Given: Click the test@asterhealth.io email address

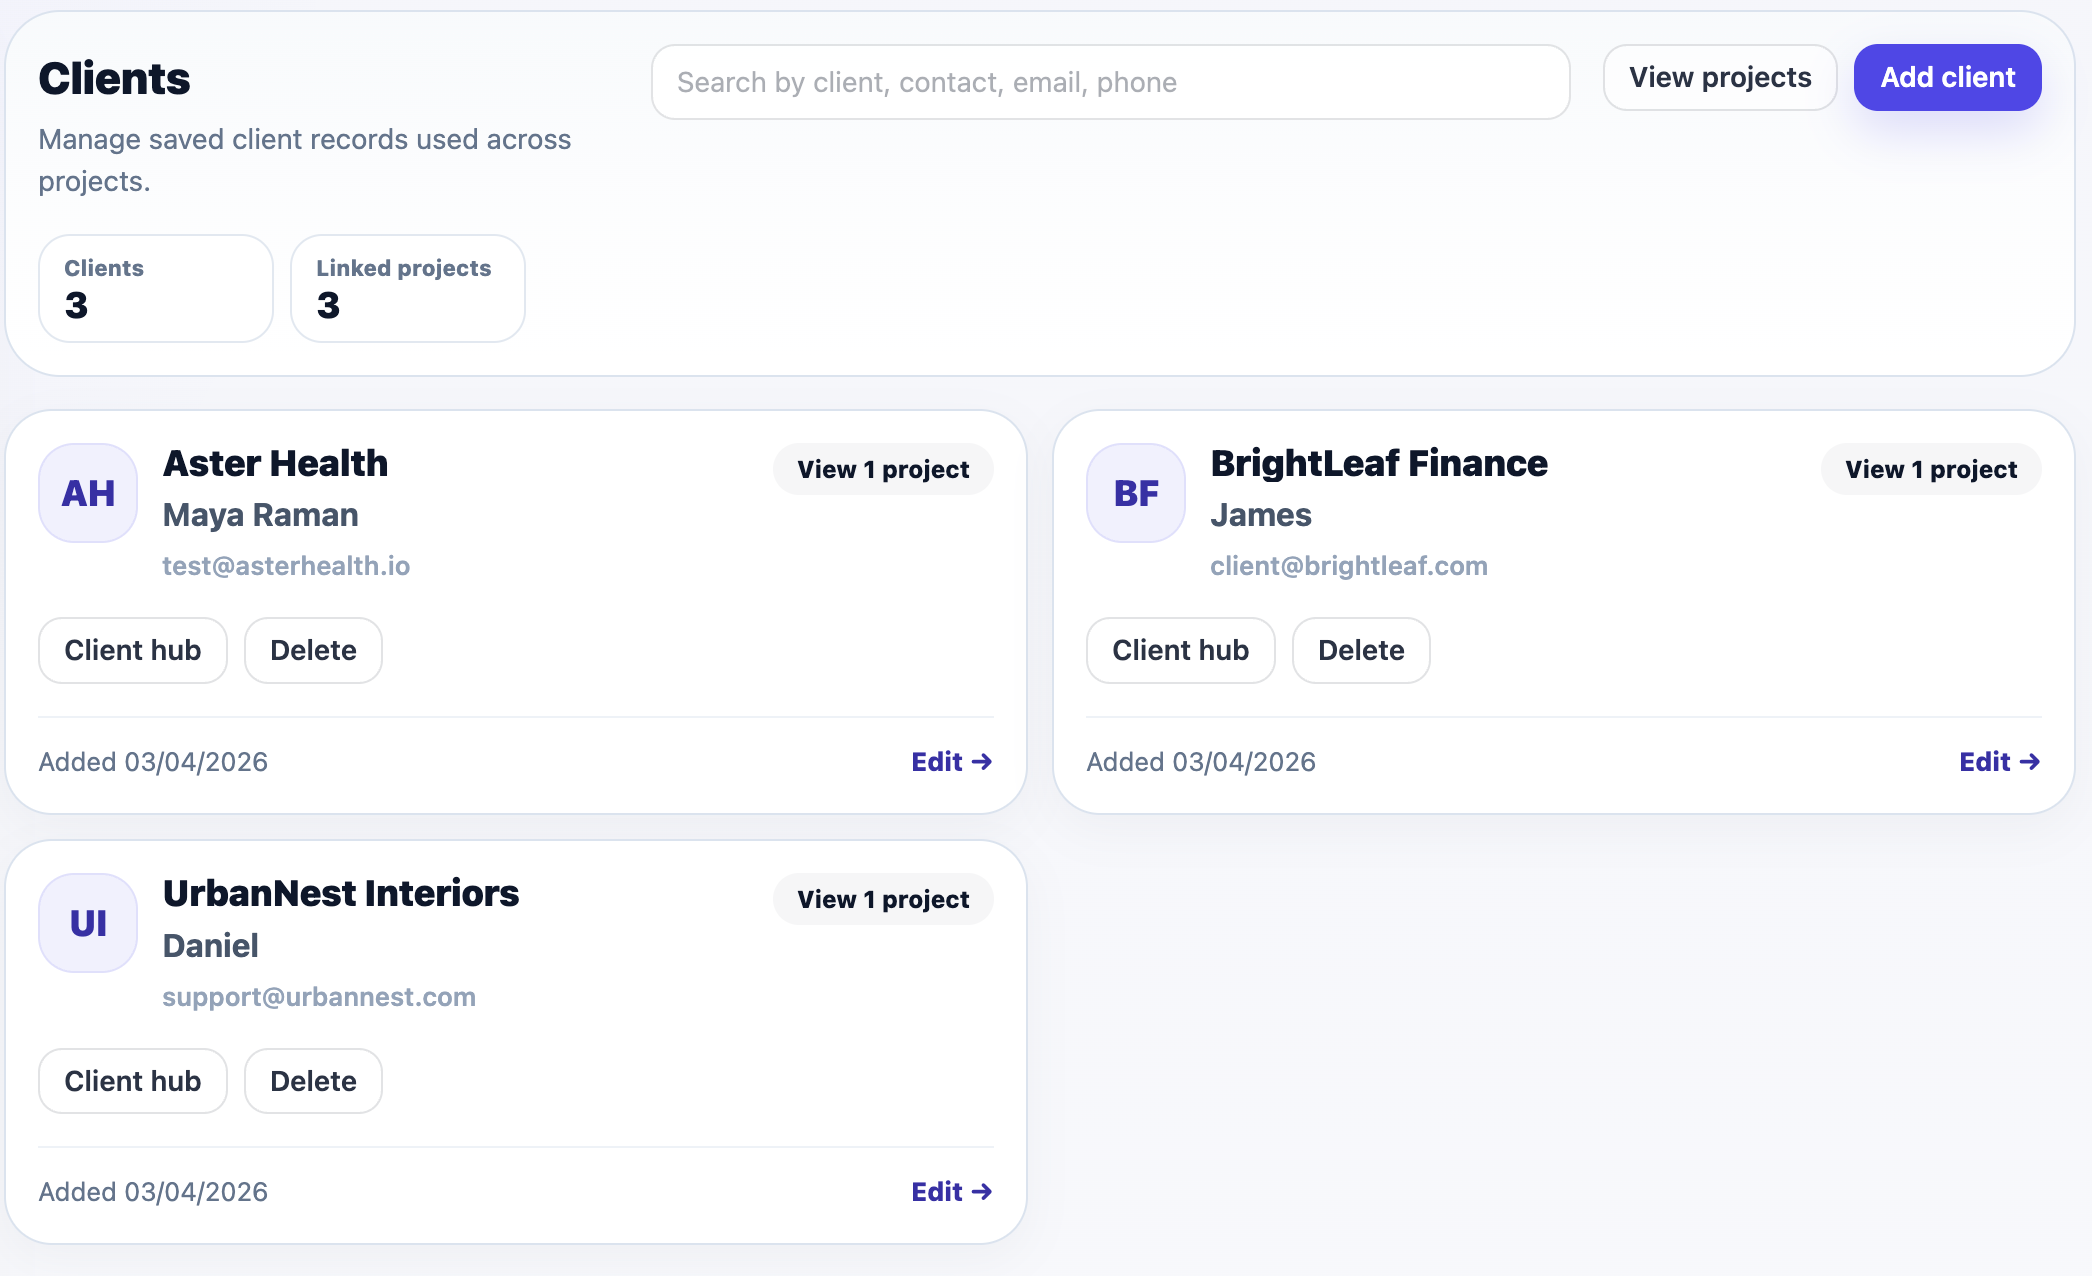Looking at the screenshot, I should click(286, 566).
